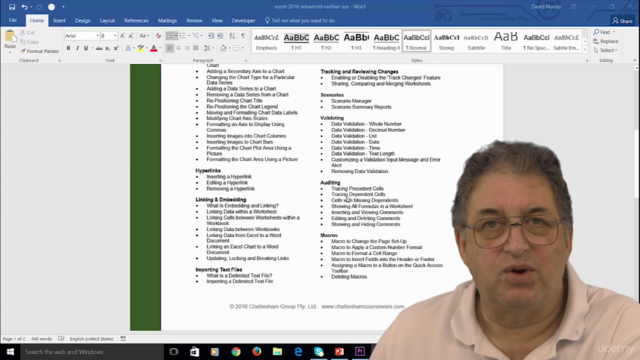Apply the Title style

coord(506,41)
